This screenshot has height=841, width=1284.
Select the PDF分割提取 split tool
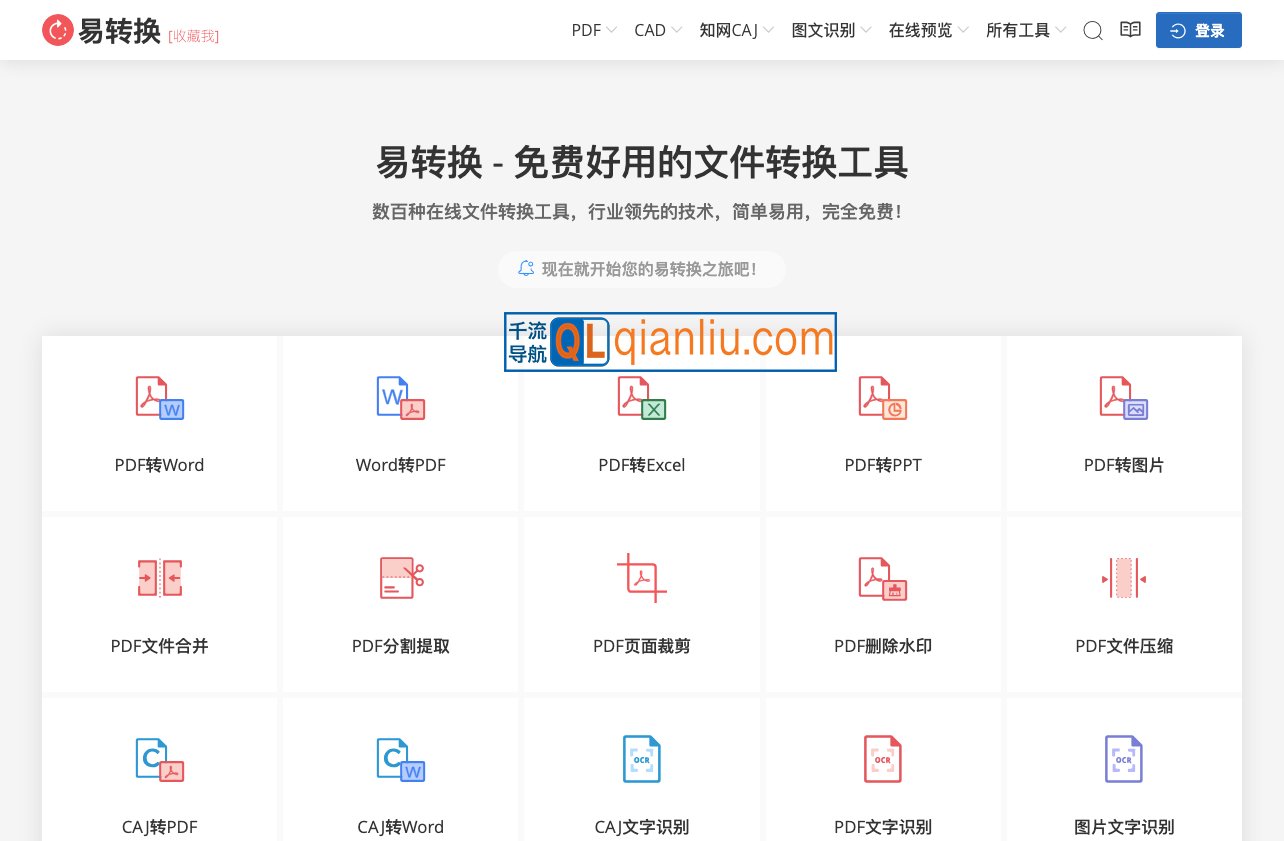(x=400, y=604)
